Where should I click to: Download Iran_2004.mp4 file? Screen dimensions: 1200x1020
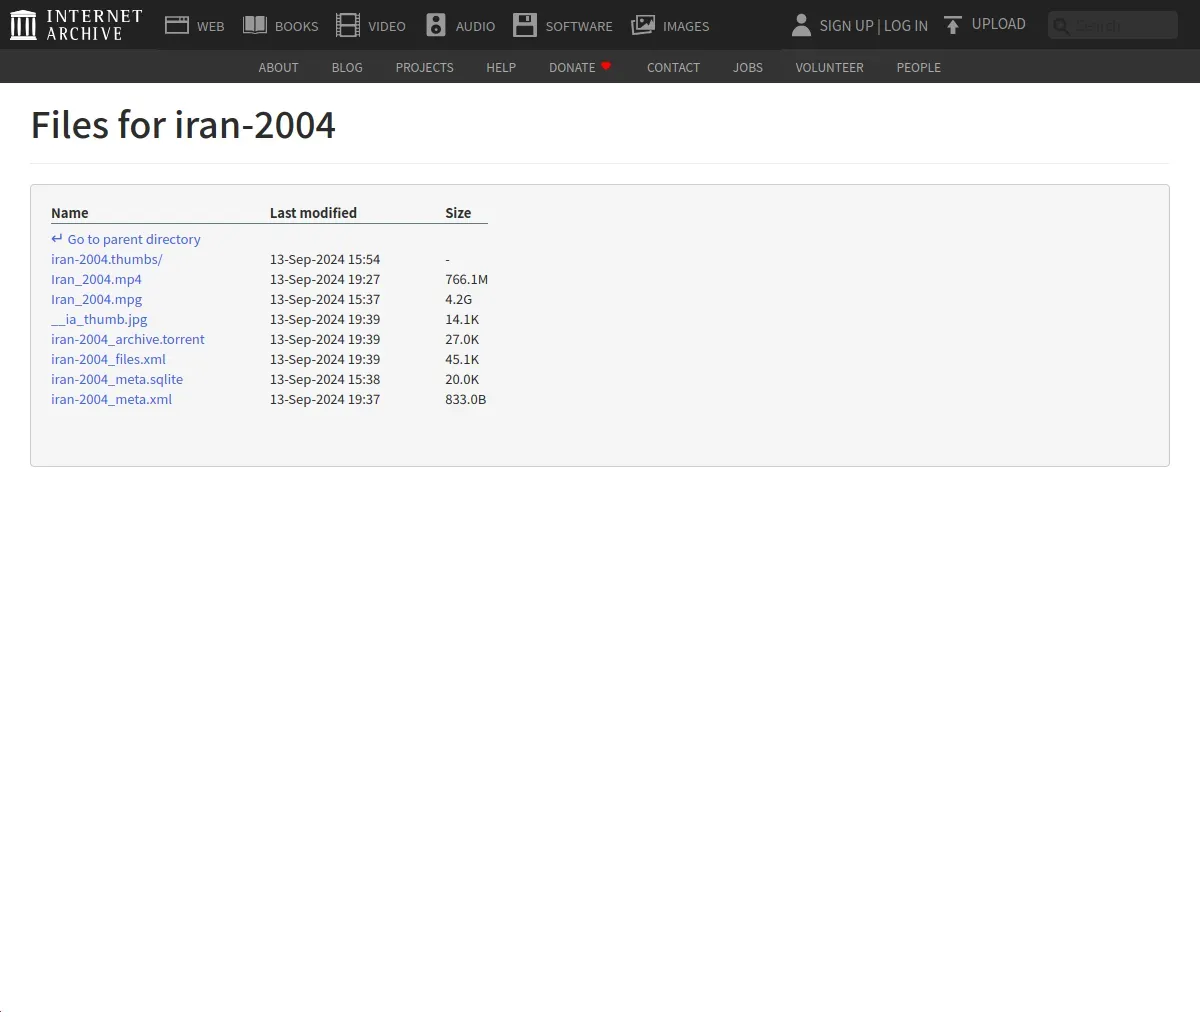pyautogui.click(x=97, y=279)
